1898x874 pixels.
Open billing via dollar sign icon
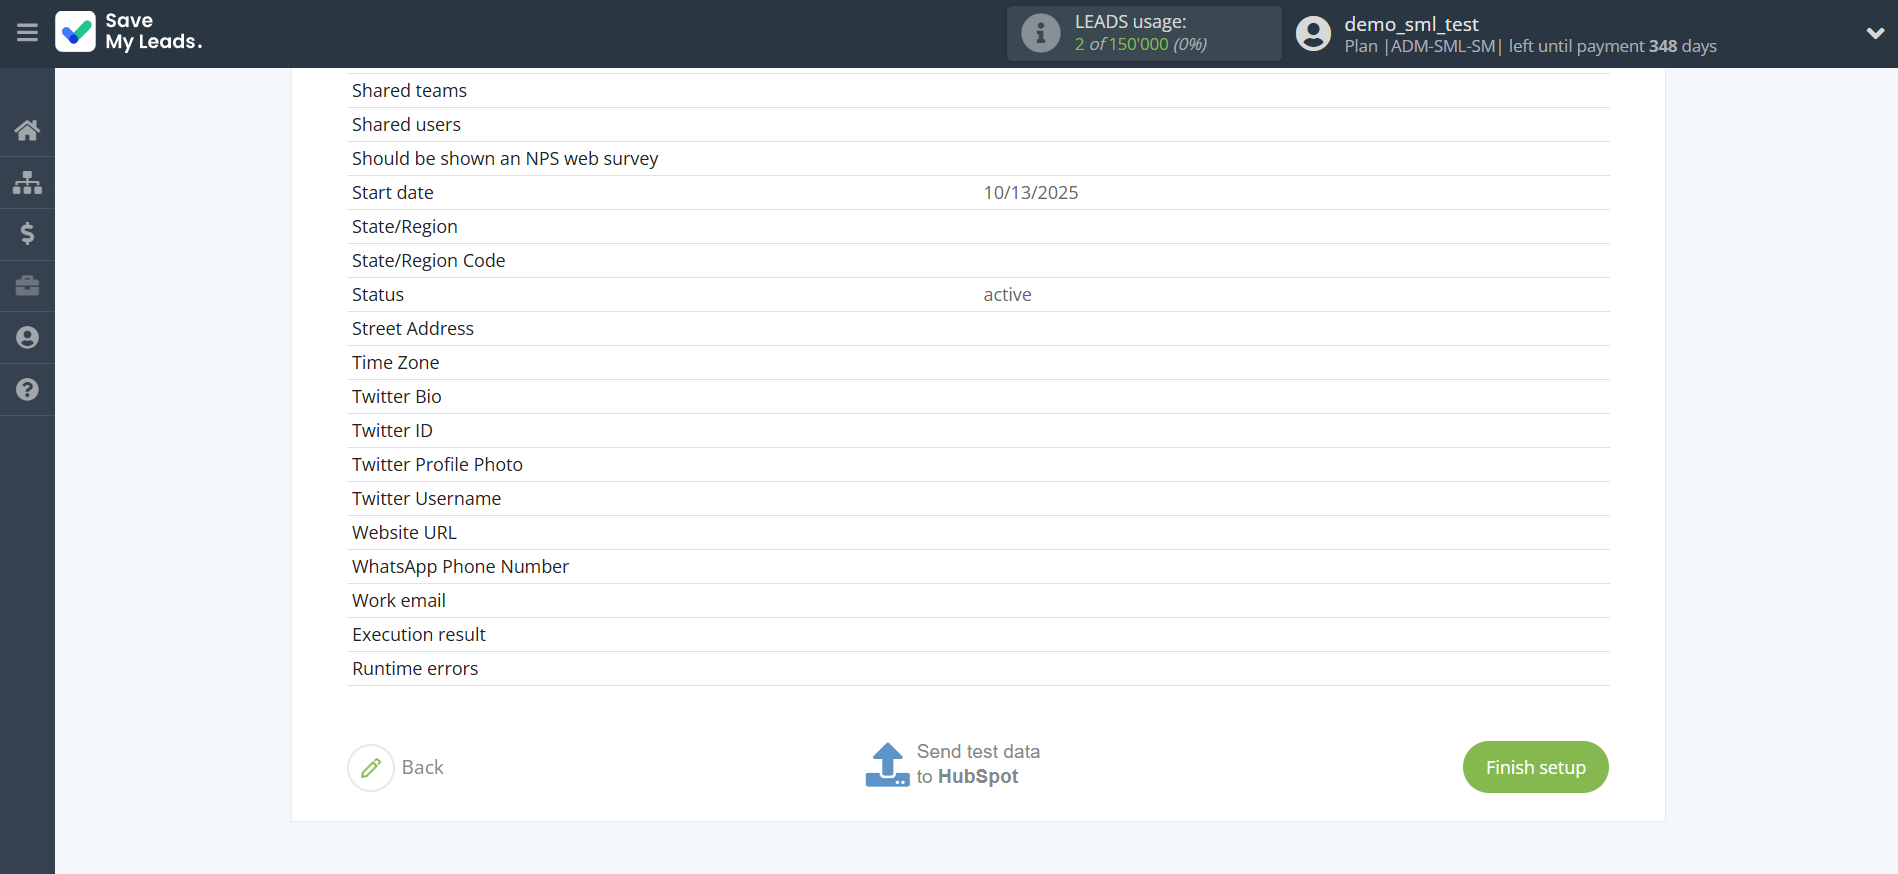pos(27,234)
